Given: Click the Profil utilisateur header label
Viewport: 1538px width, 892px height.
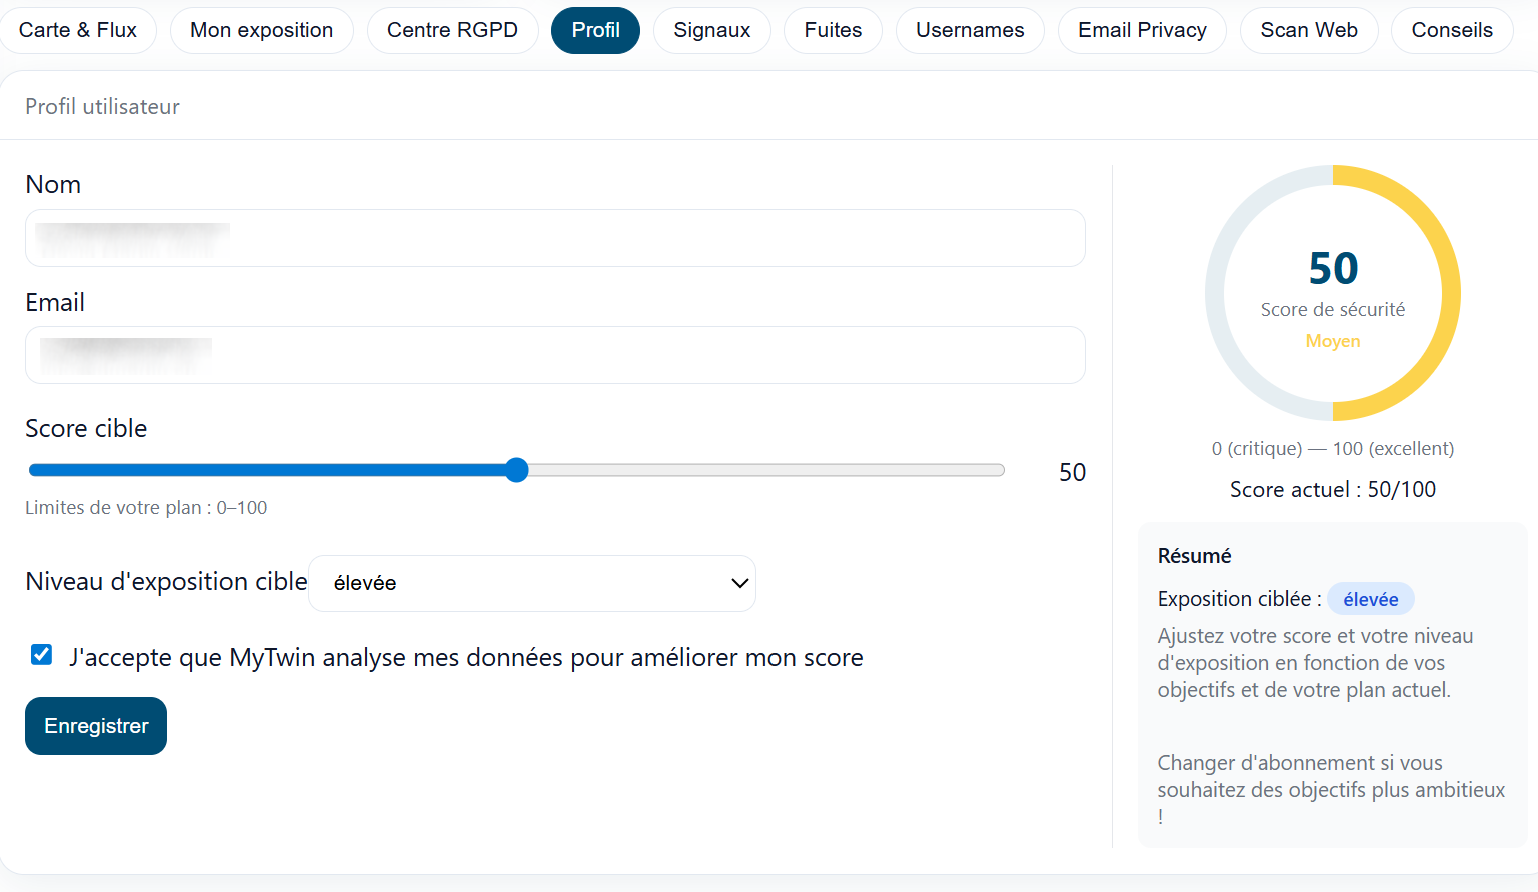Looking at the screenshot, I should (x=102, y=106).
